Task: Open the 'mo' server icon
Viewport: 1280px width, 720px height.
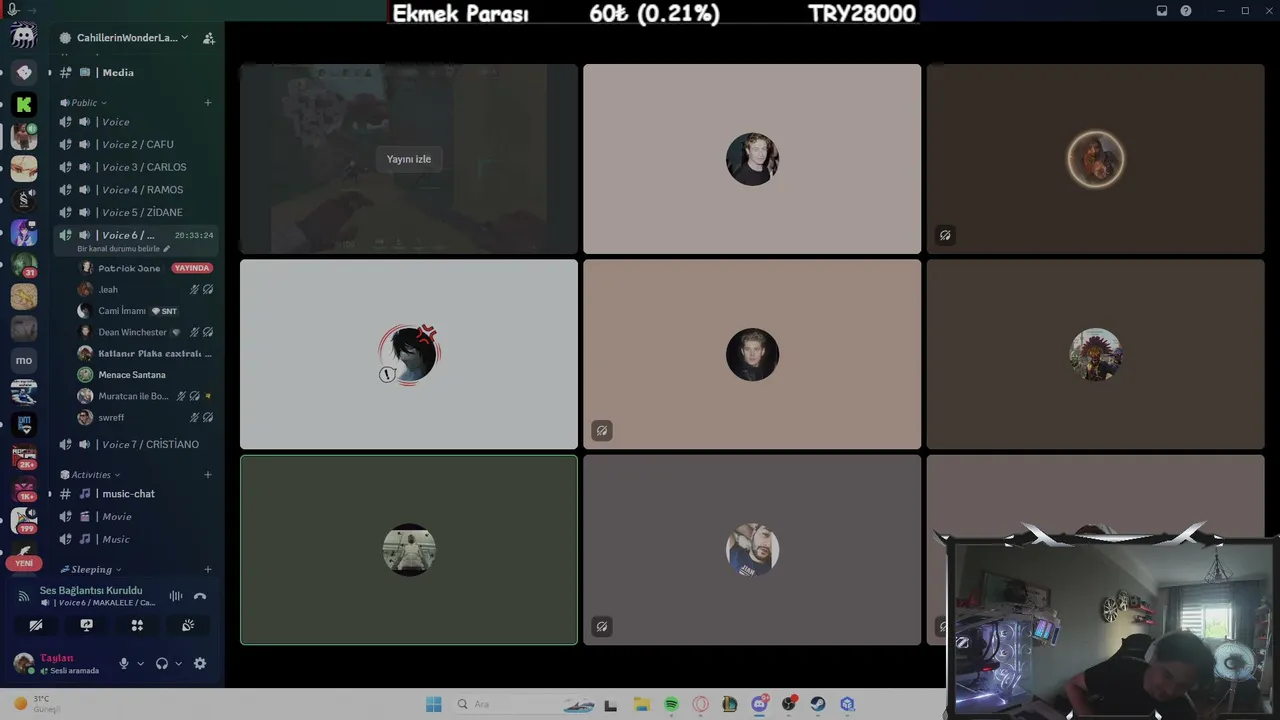Action: click(24, 360)
